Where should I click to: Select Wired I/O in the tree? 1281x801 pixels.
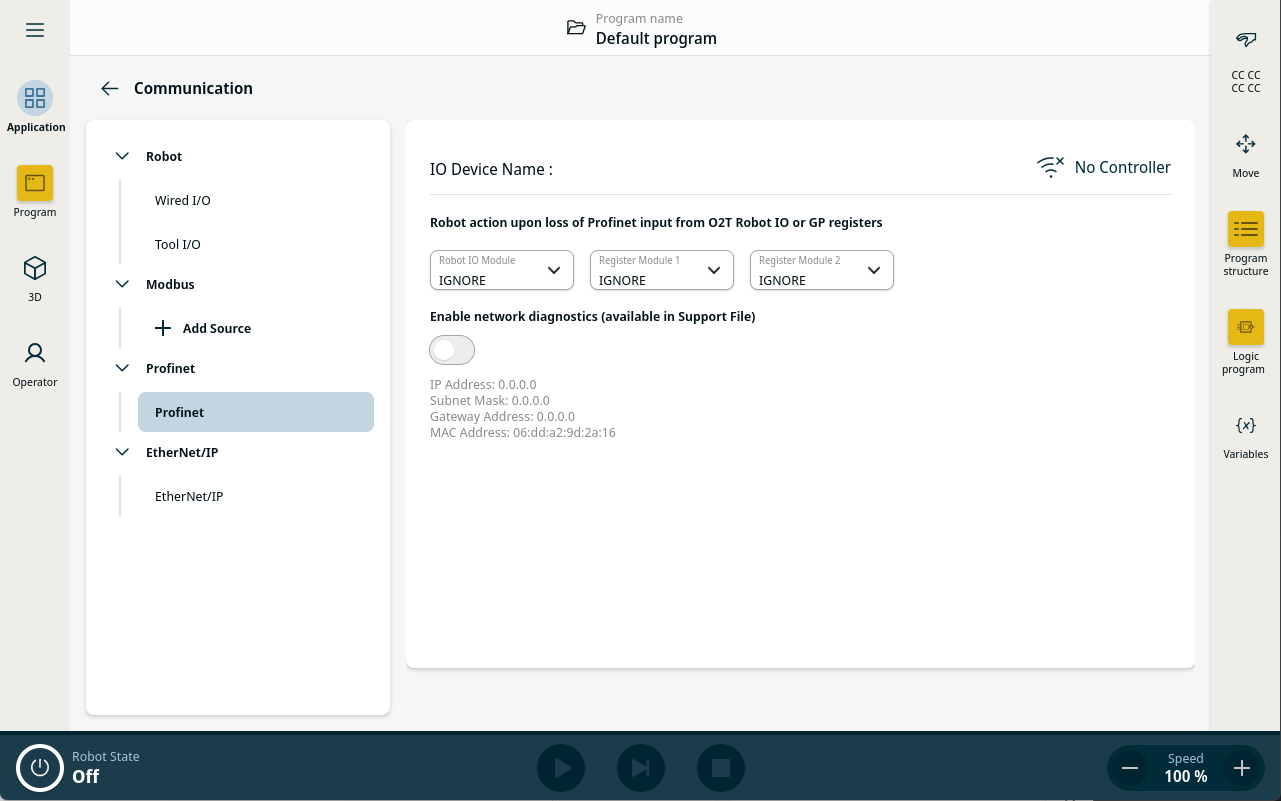183,200
